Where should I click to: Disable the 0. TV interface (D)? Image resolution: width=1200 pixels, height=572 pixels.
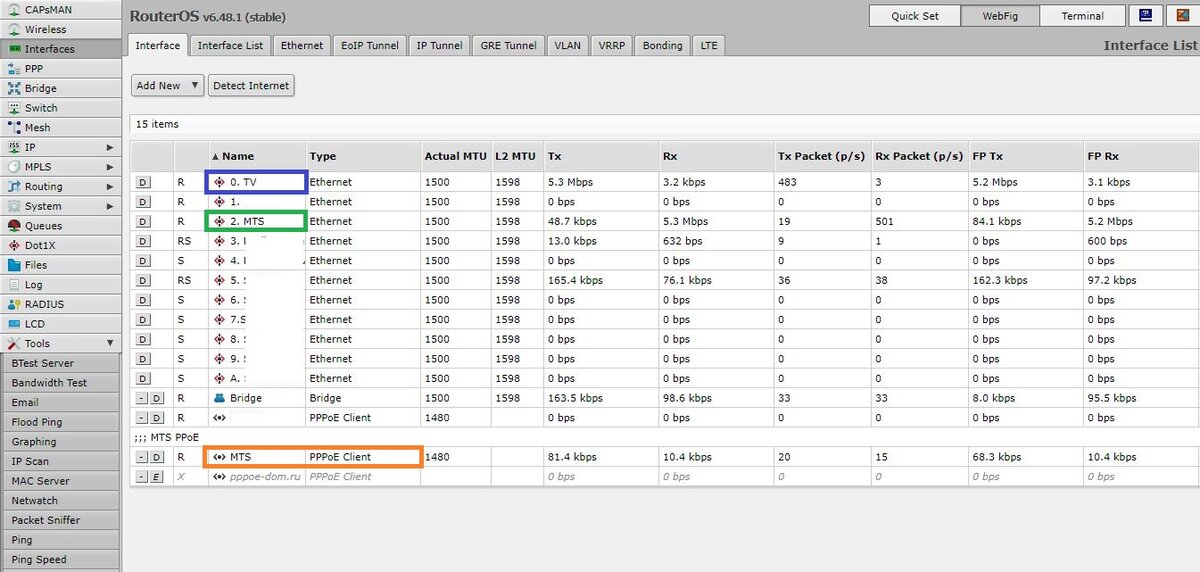click(142, 182)
